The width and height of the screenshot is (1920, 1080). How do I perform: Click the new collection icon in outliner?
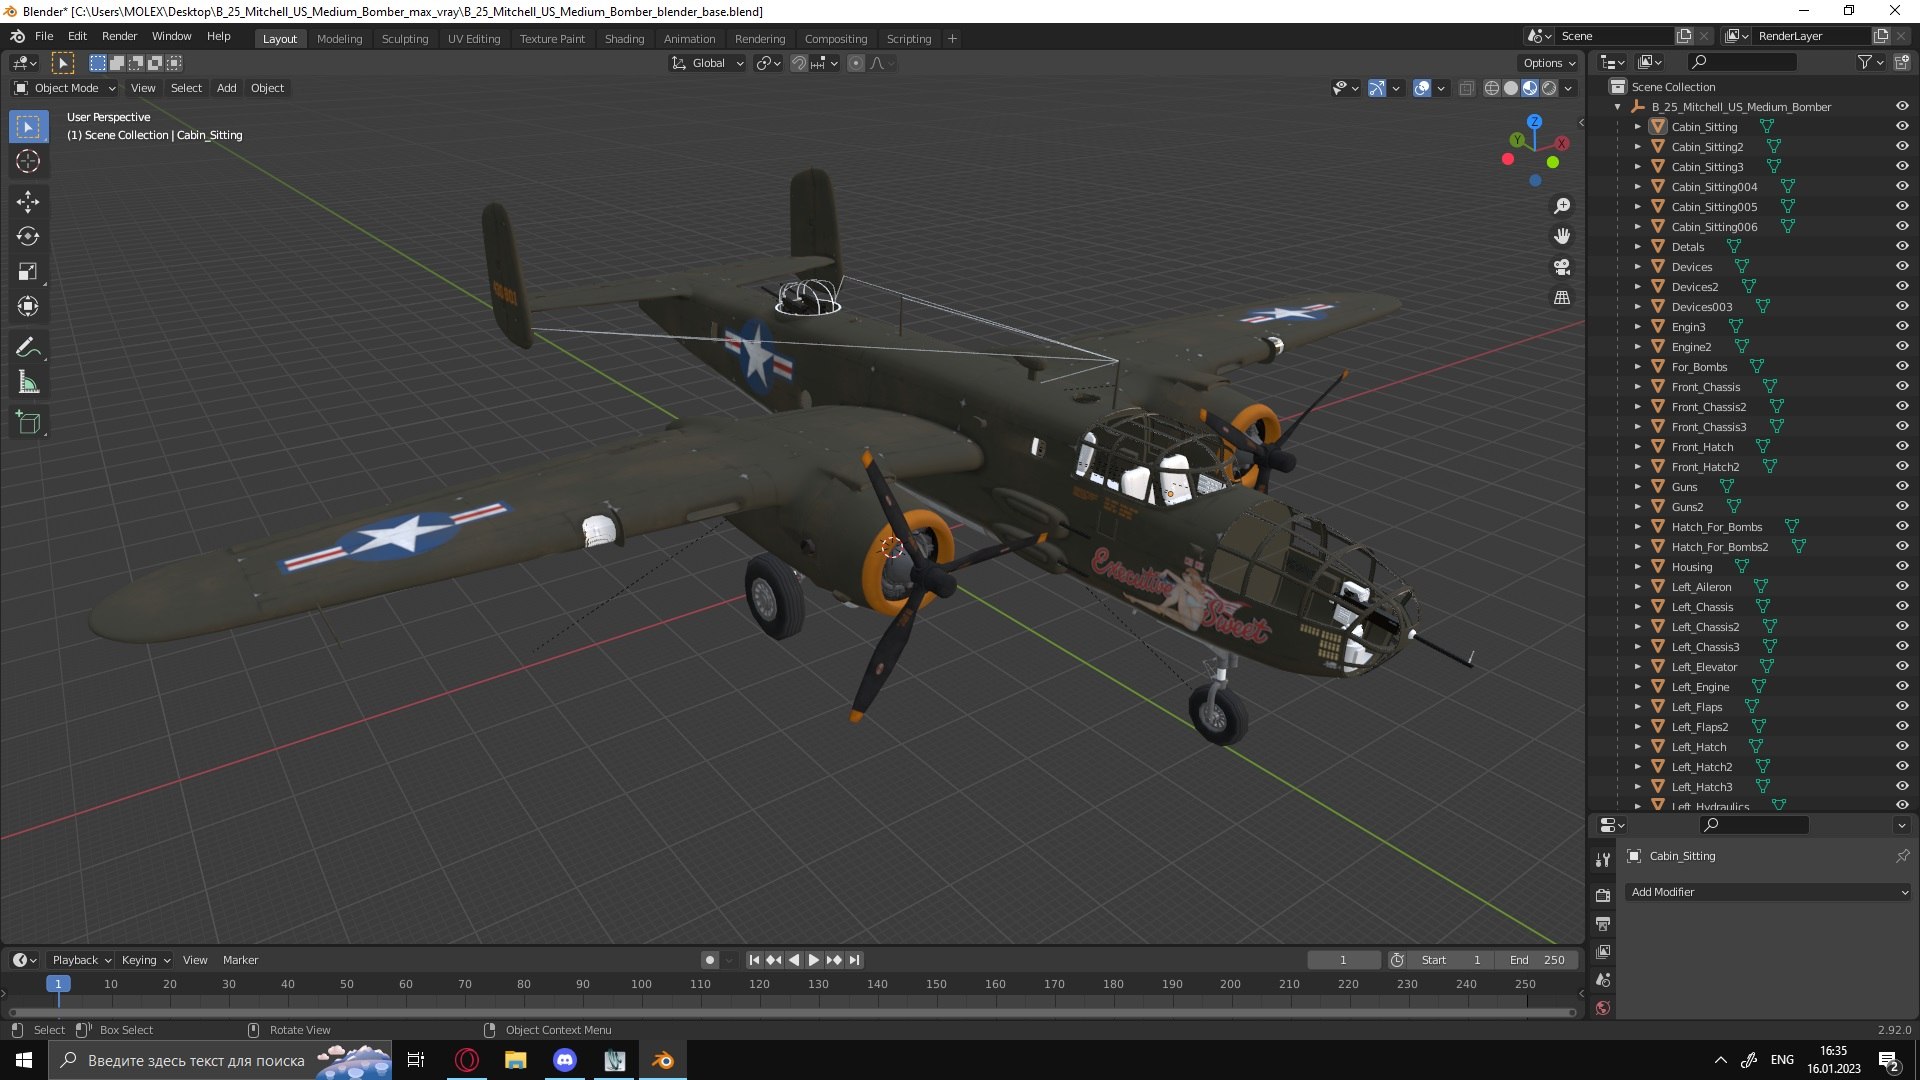pyautogui.click(x=1902, y=62)
